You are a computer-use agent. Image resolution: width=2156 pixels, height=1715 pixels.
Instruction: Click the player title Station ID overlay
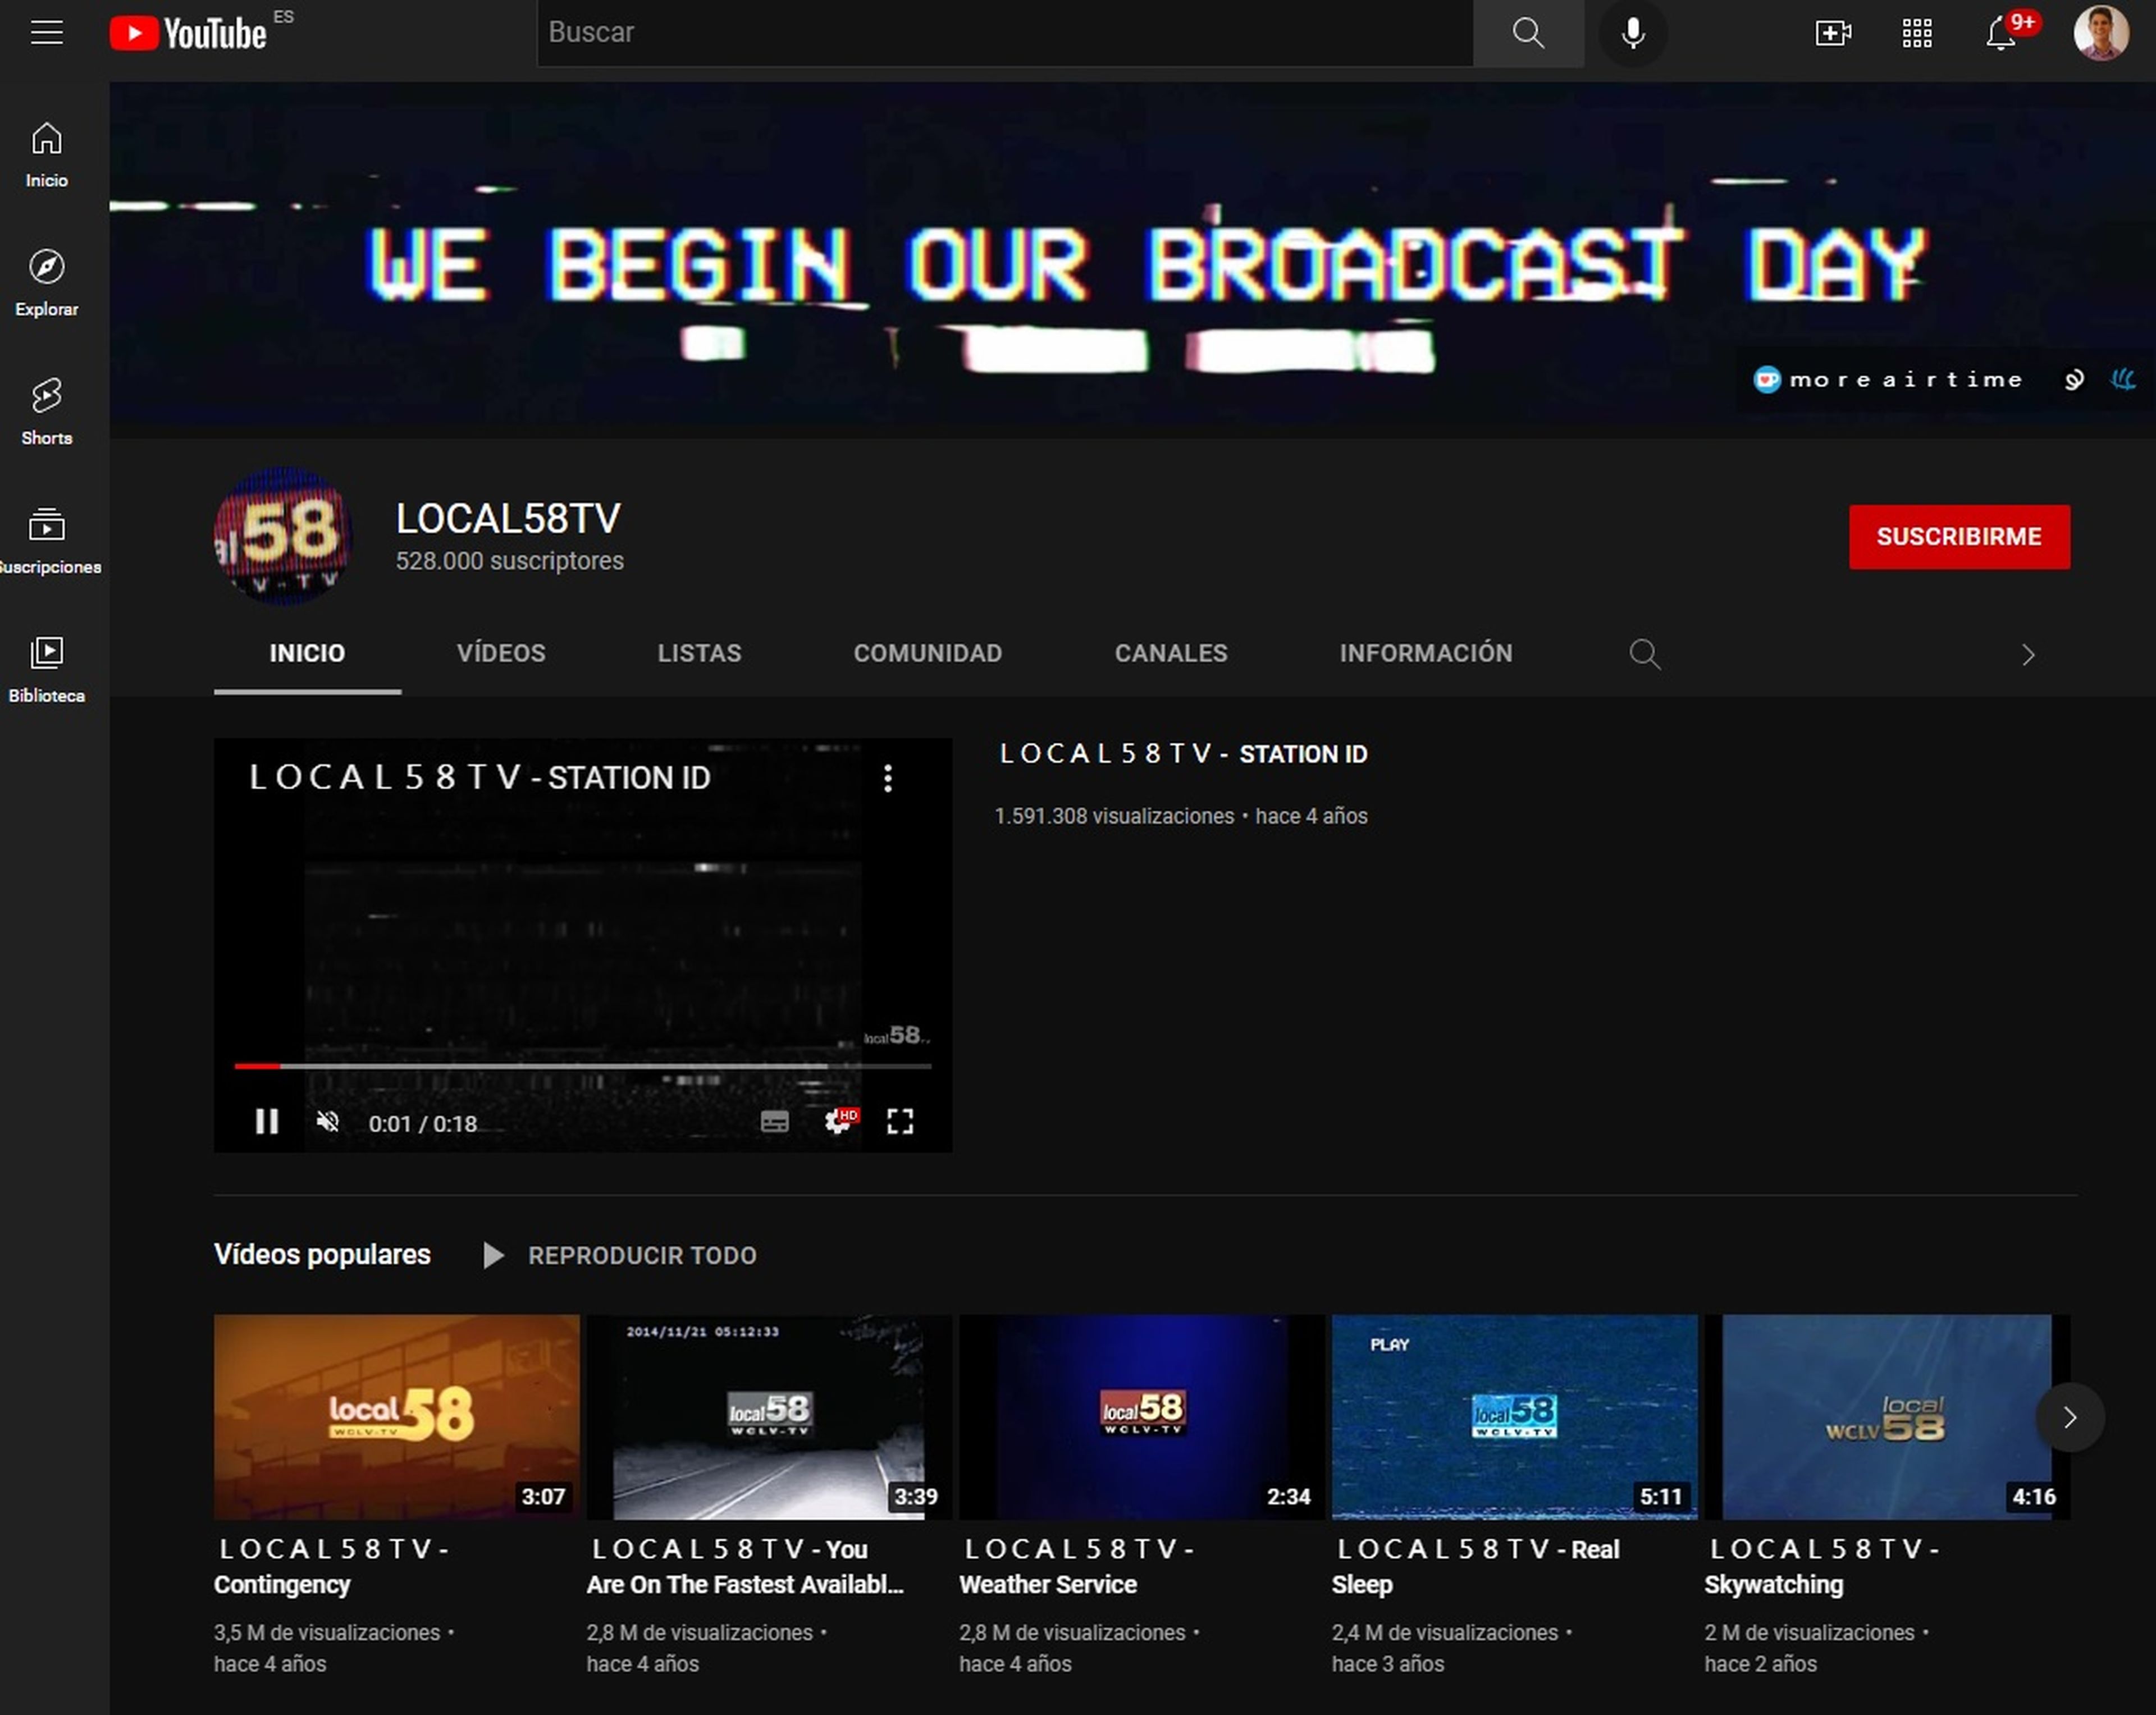(479, 777)
